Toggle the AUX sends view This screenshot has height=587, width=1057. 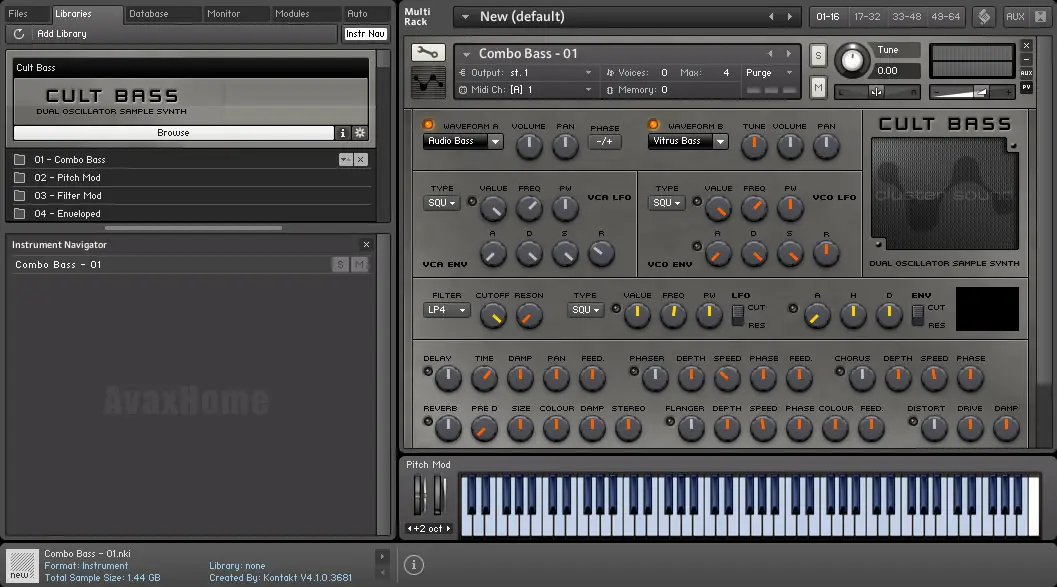click(x=1015, y=16)
